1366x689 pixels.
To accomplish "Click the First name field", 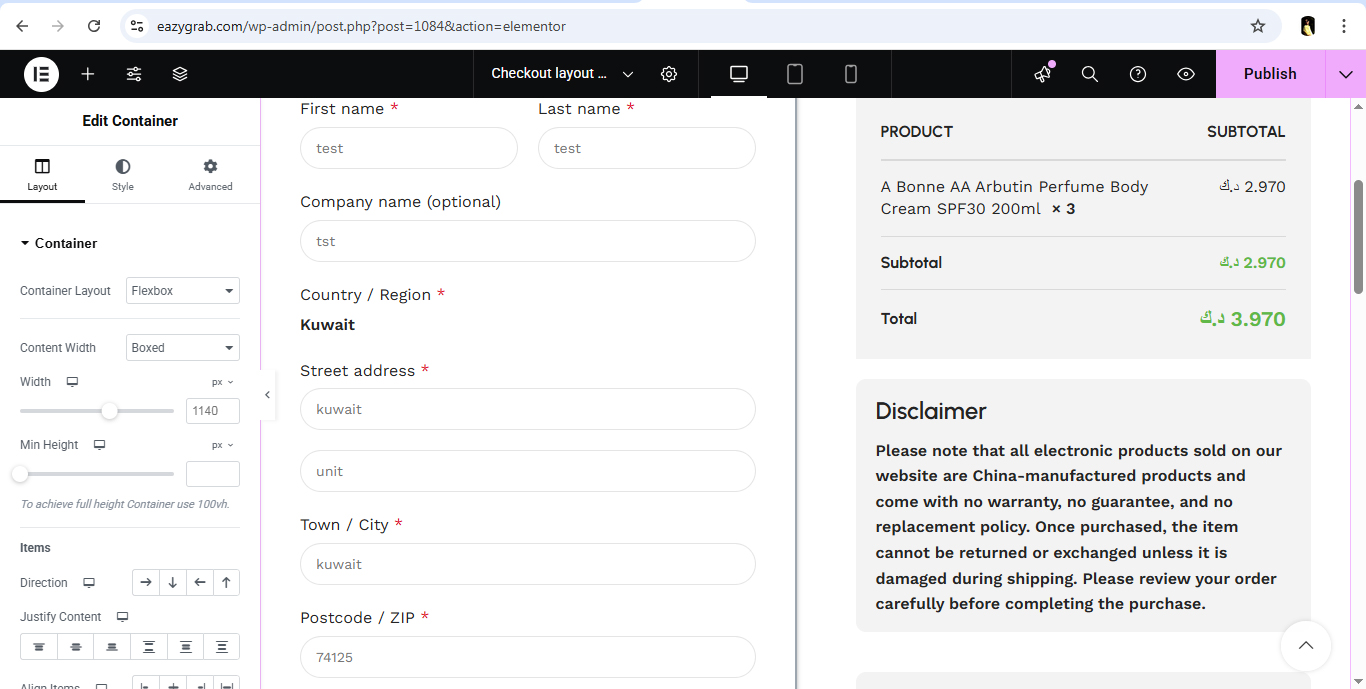I will [409, 148].
